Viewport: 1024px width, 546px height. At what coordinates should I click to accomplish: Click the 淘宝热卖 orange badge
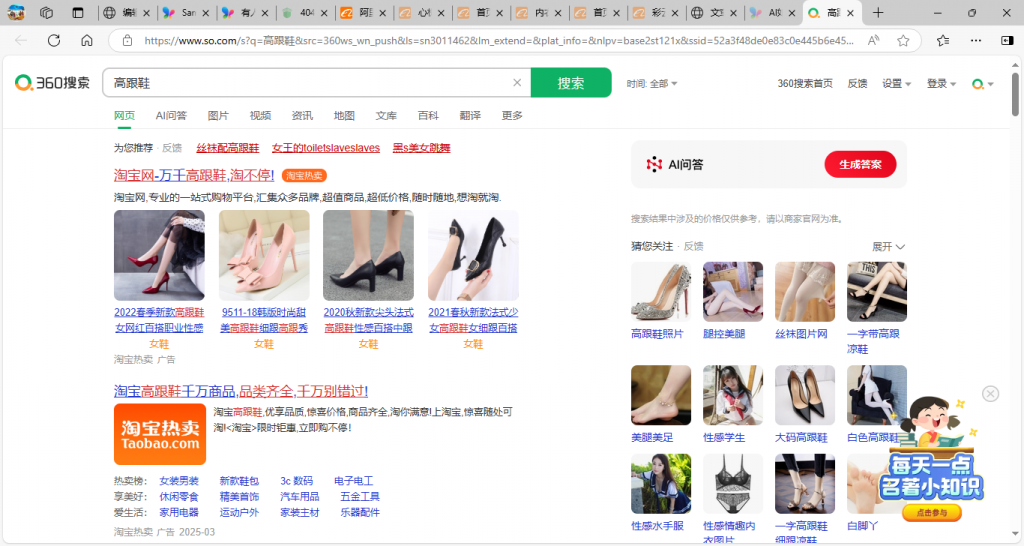click(x=304, y=175)
